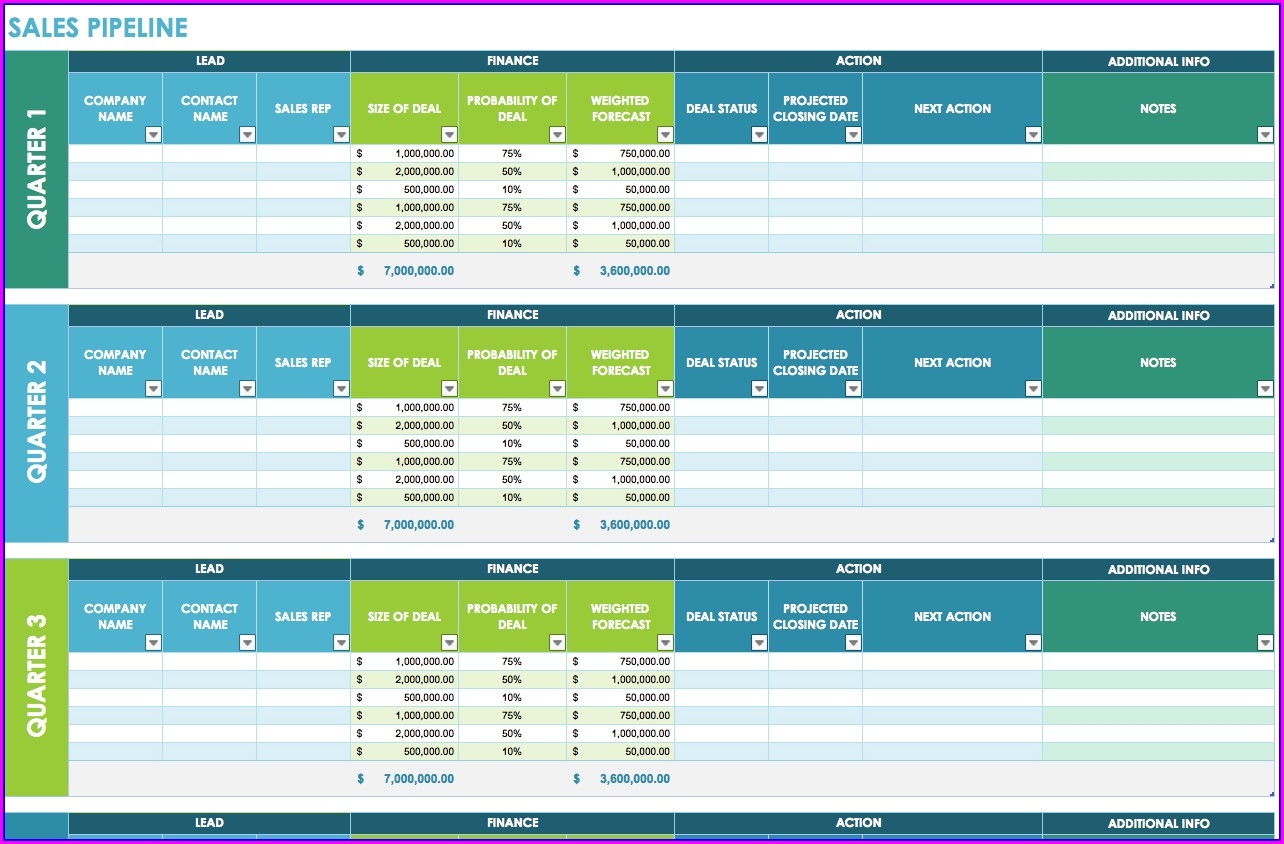The width and height of the screenshot is (1284, 844).
Task: Click the FINANCE header in Quarter 1
Action: [x=513, y=61]
